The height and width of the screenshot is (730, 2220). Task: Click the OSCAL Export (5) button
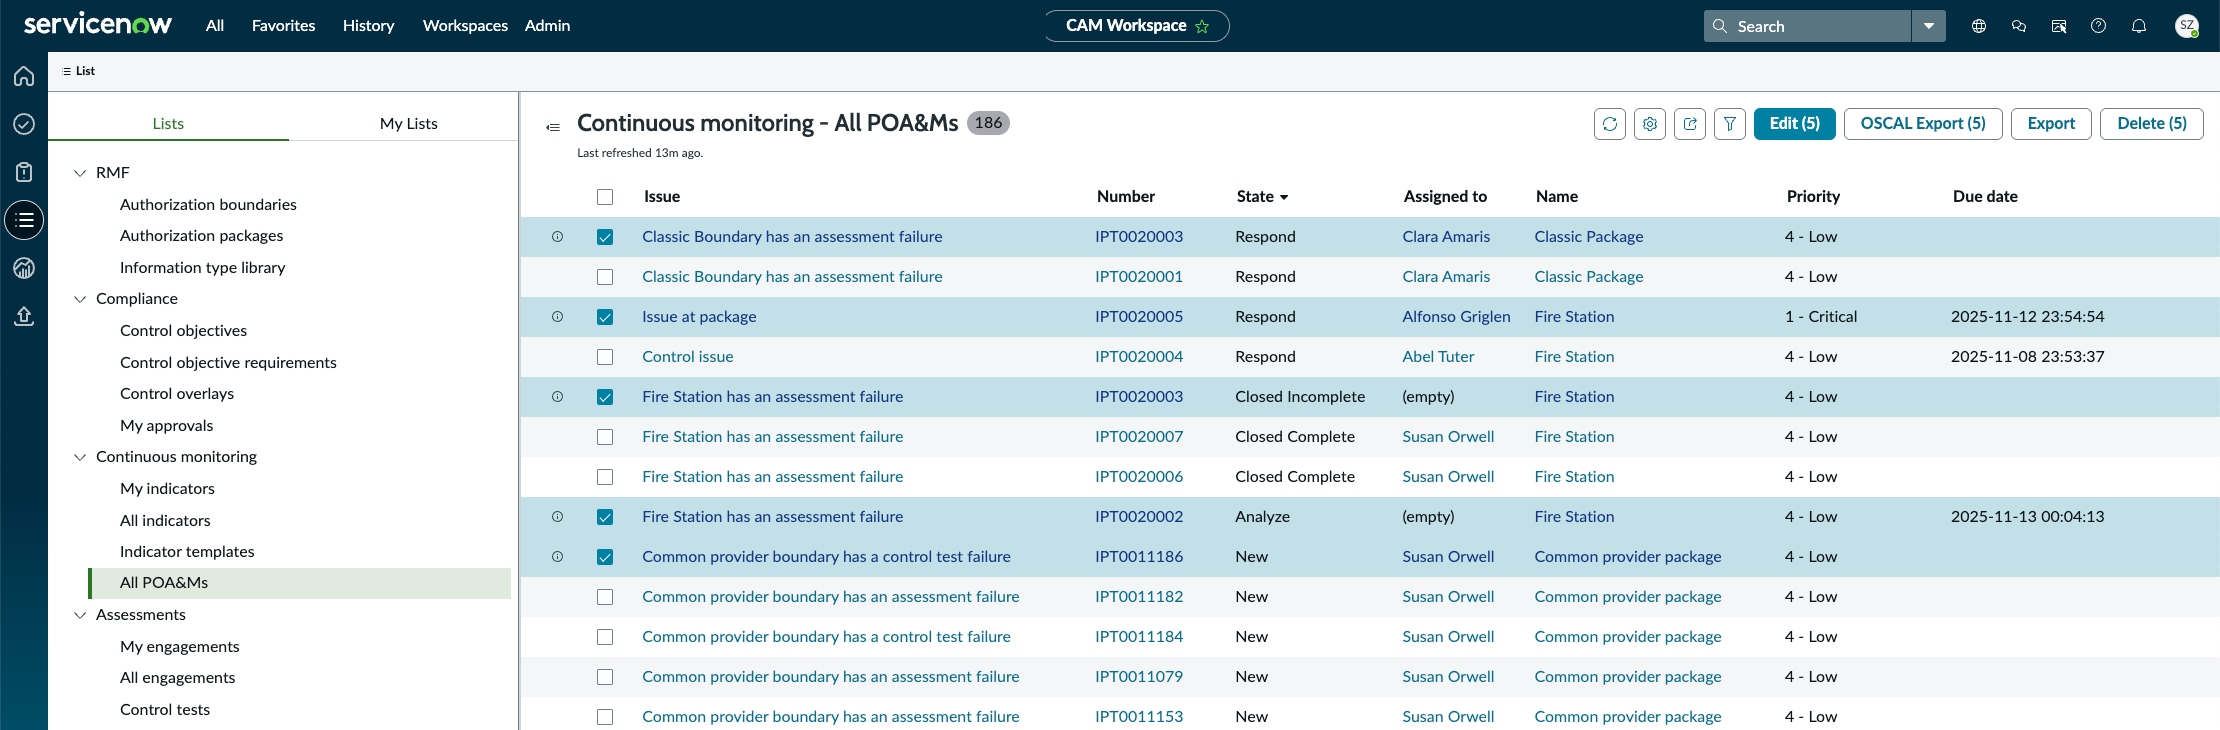1923,124
